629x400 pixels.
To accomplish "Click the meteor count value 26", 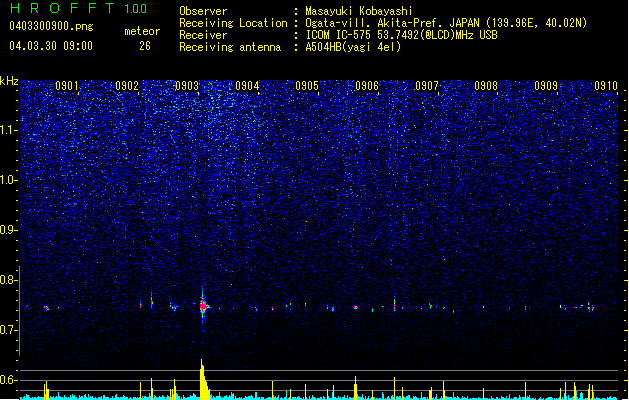I will click(x=145, y=46).
